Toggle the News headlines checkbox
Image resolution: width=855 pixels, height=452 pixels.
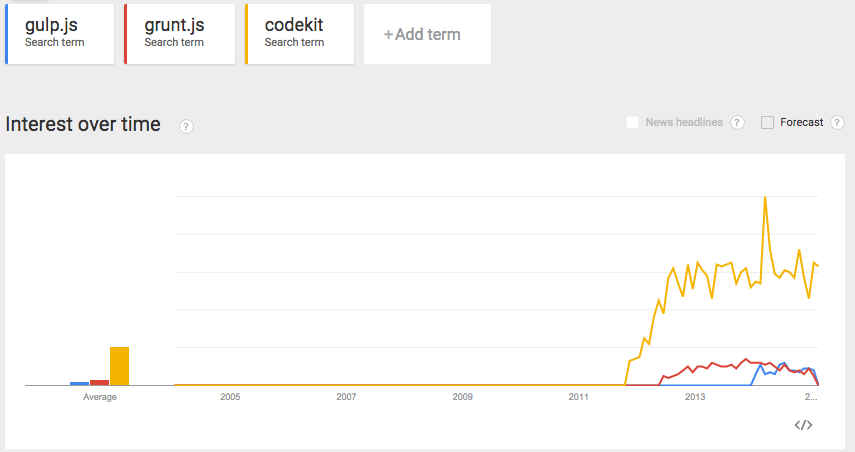(633, 123)
